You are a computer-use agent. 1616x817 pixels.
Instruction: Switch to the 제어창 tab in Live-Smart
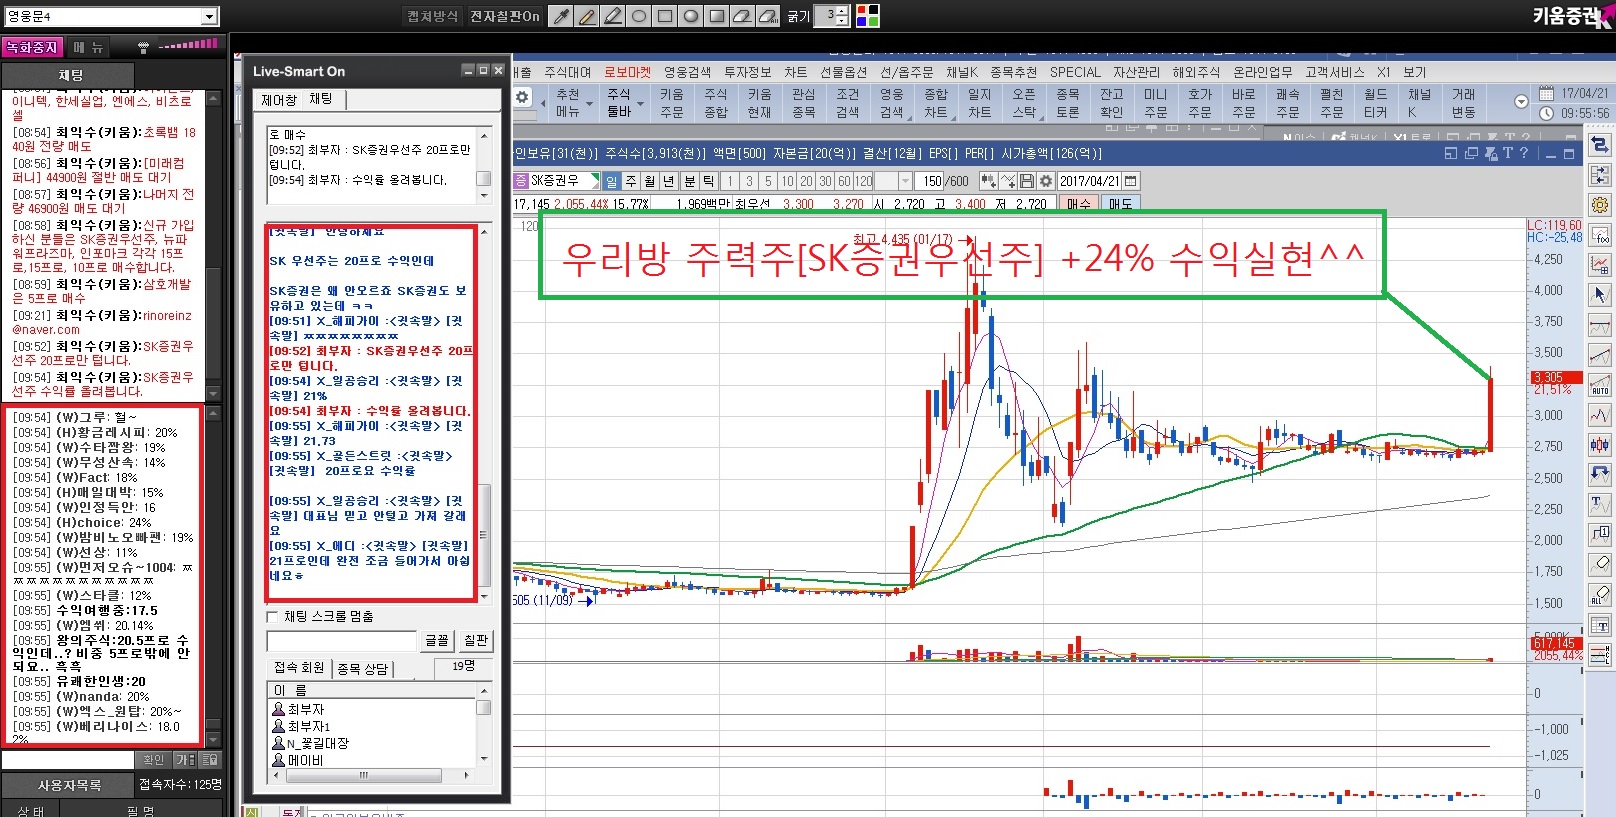coord(279,100)
